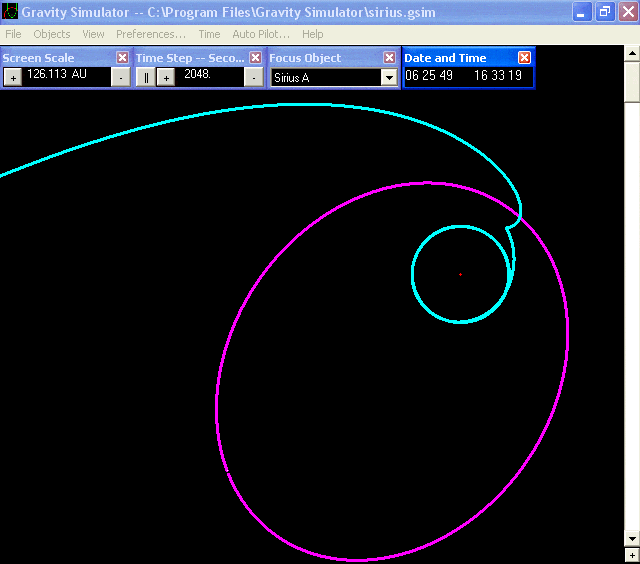Expand the Focus Object dropdown arrow
640x564 pixels.
tap(389, 78)
